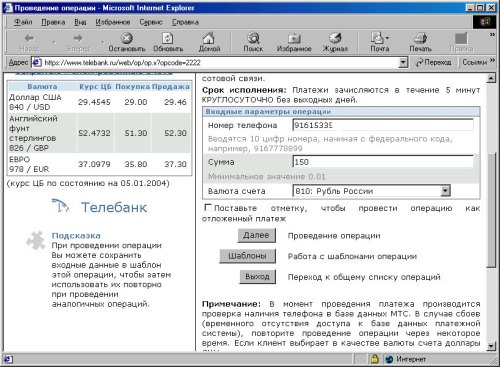500x367 pixels.
Task: Click the Stop (Остановить) toolbar icon
Action: click(x=127, y=38)
